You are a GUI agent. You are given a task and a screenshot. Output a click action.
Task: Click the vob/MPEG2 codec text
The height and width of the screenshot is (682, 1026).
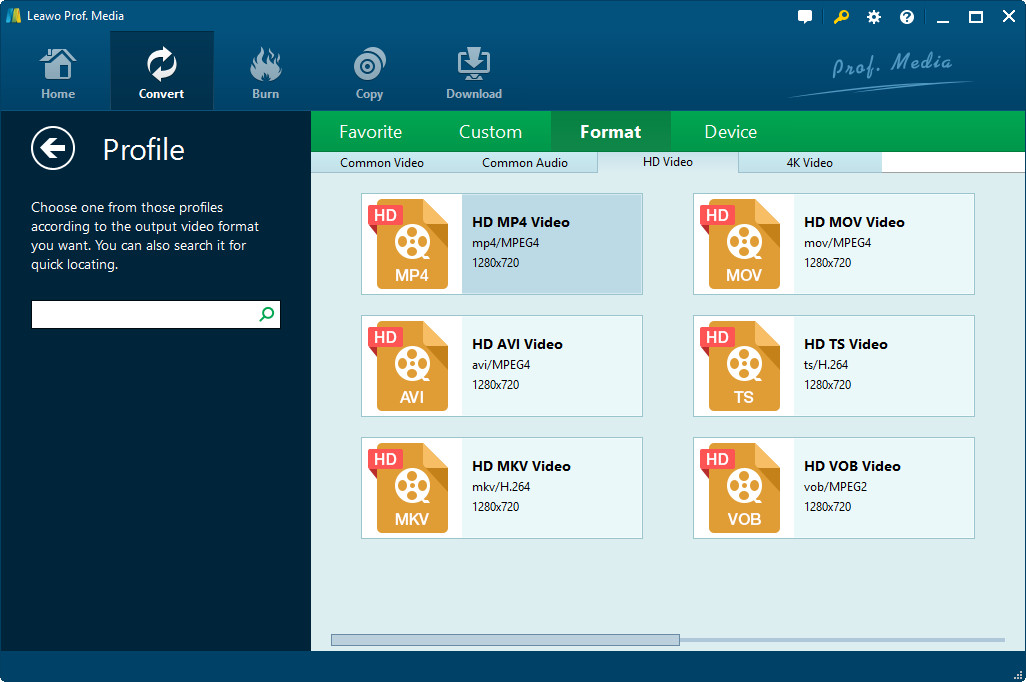click(x=835, y=487)
